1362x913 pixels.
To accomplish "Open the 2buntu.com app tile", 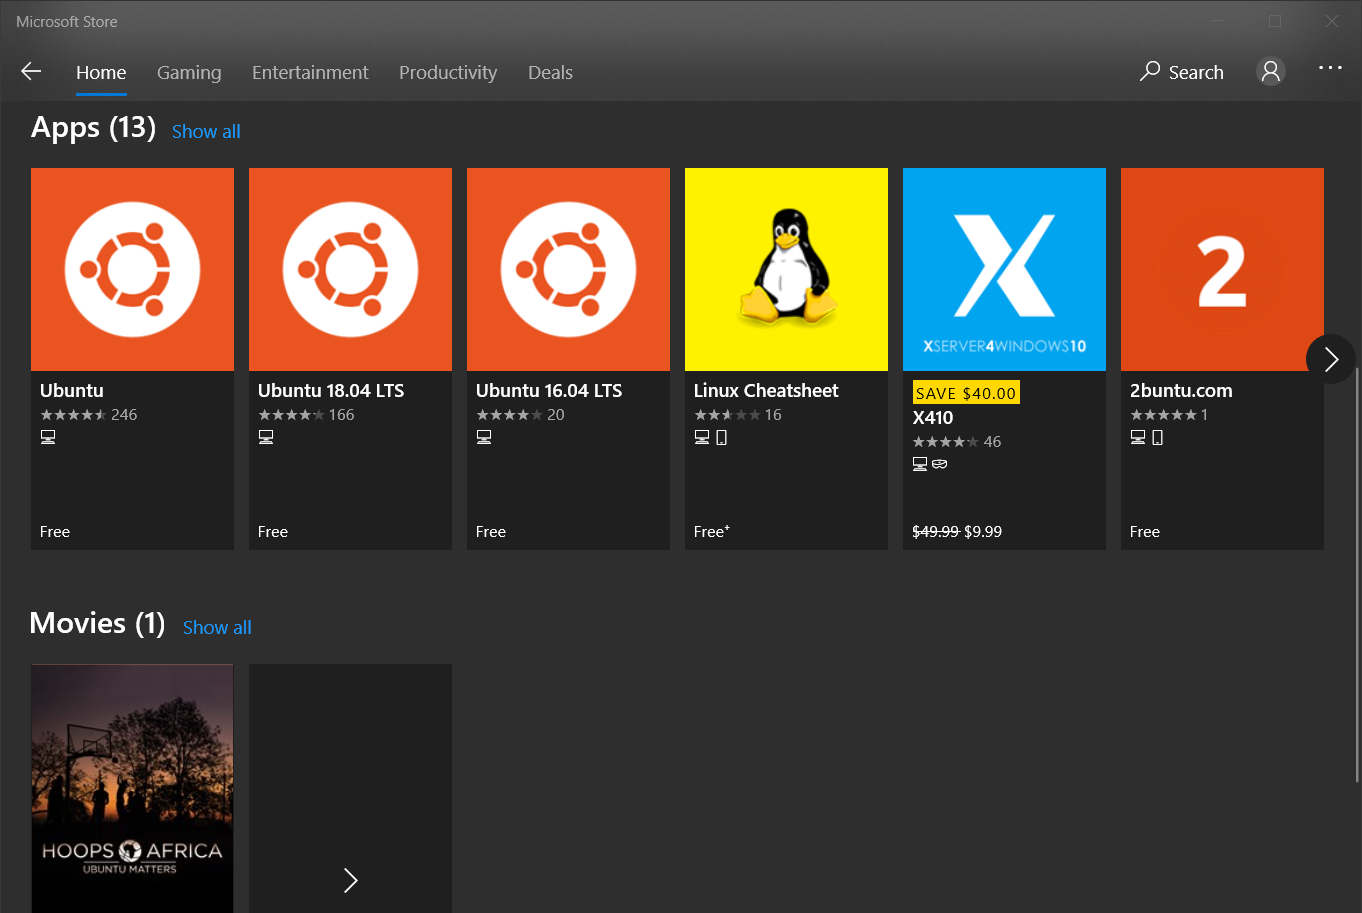I will coord(1222,269).
